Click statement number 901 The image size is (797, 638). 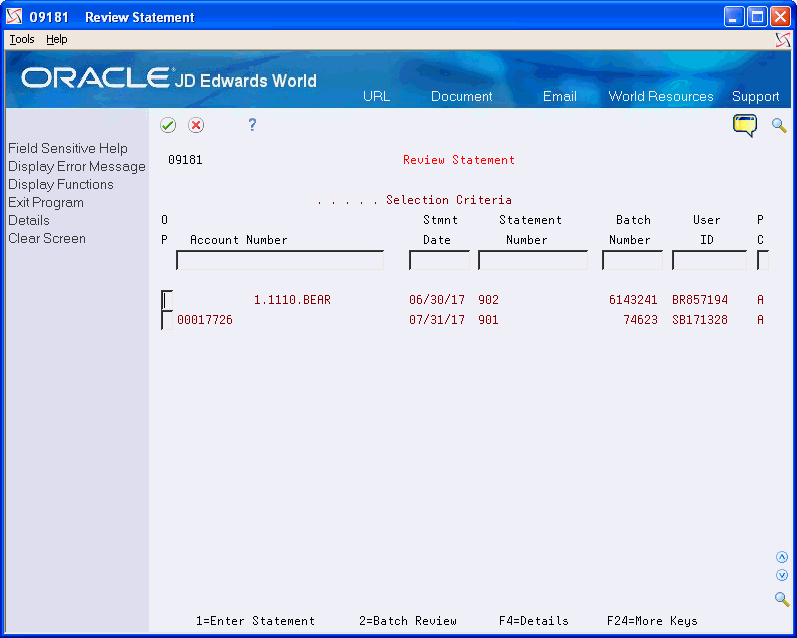coord(488,320)
